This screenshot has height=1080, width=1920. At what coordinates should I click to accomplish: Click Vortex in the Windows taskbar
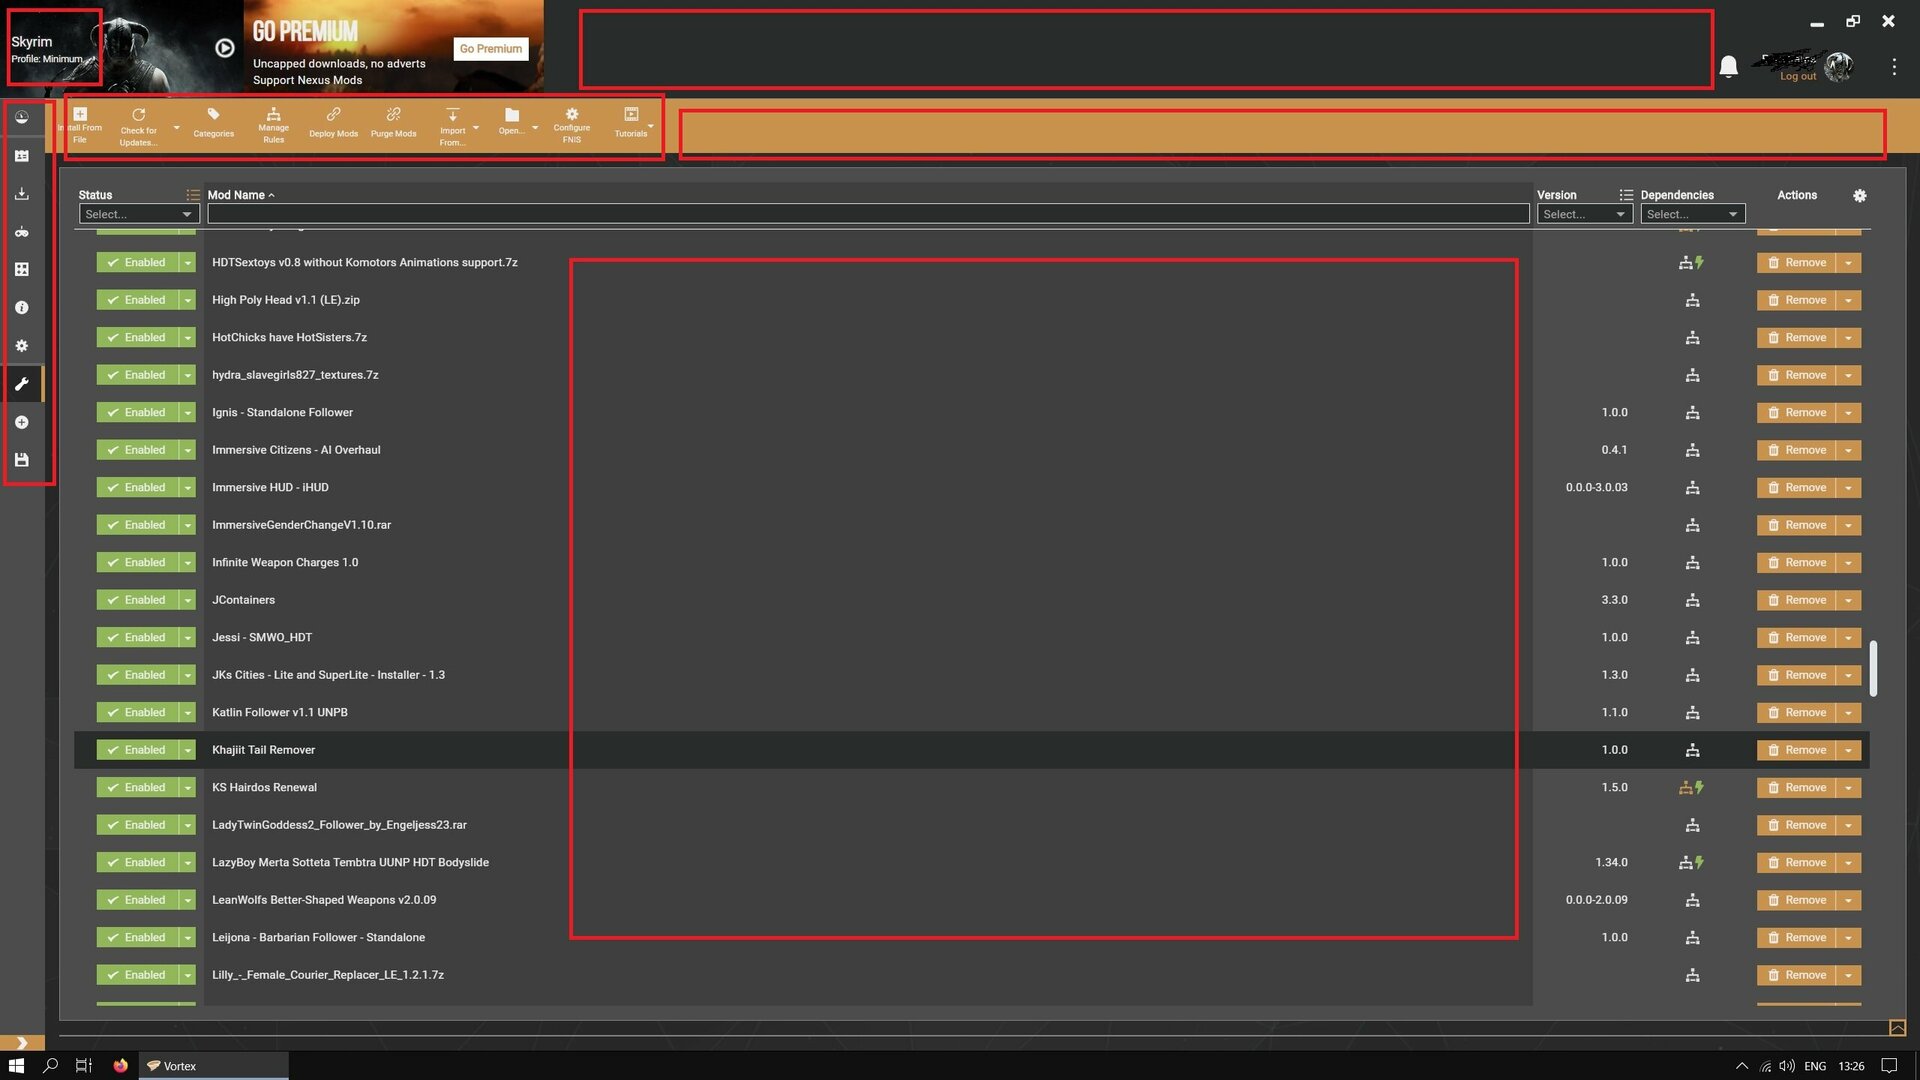[213, 1066]
